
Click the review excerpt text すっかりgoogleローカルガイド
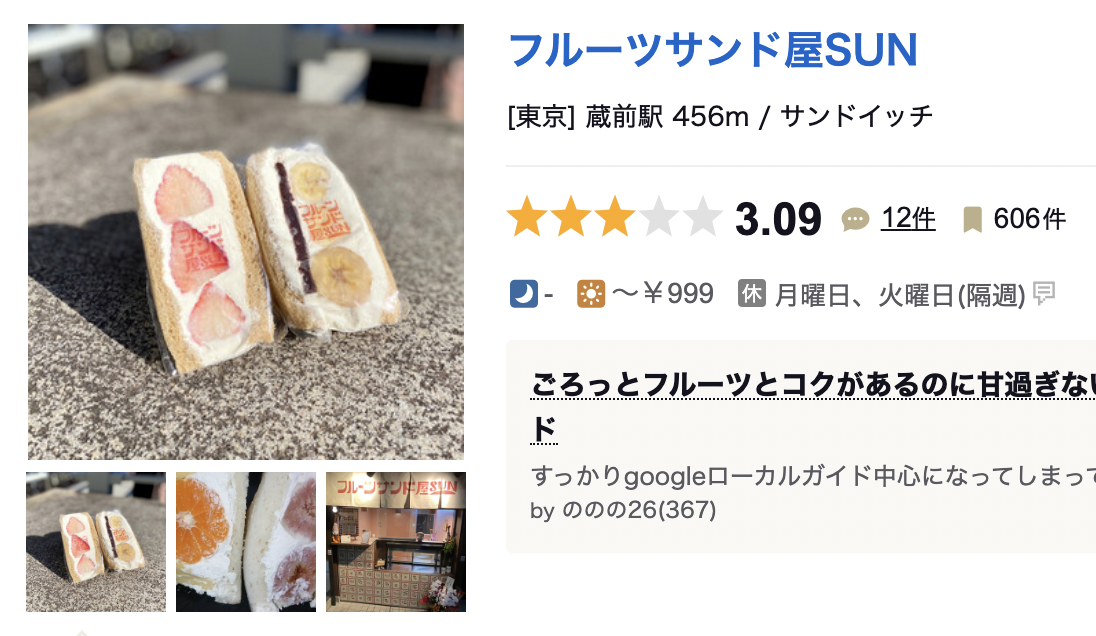tap(813, 476)
